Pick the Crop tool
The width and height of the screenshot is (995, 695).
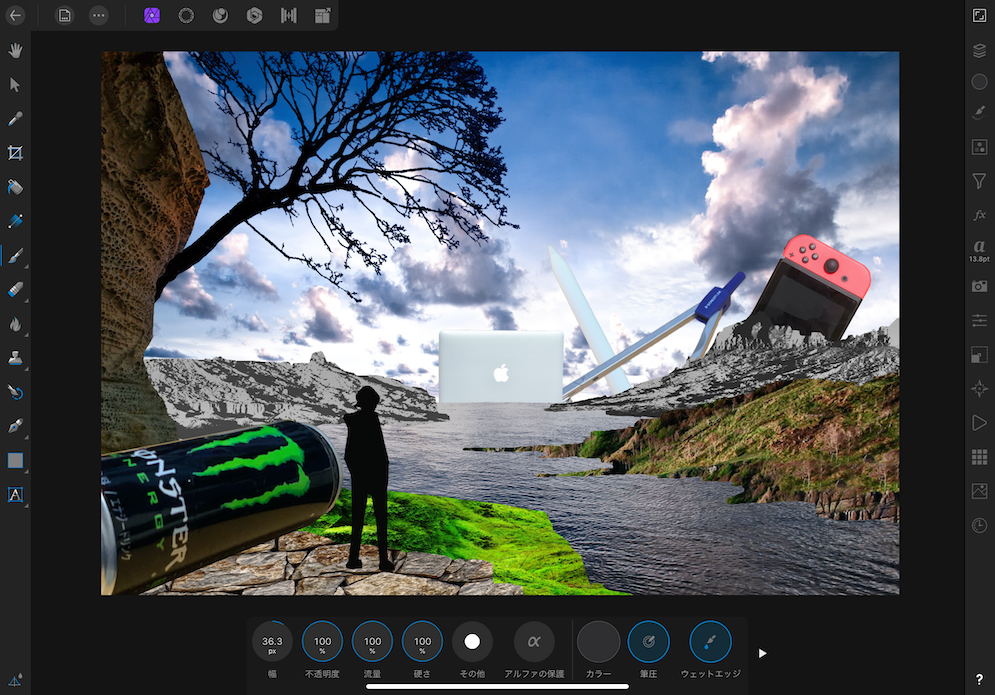click(x=15, y=153)
